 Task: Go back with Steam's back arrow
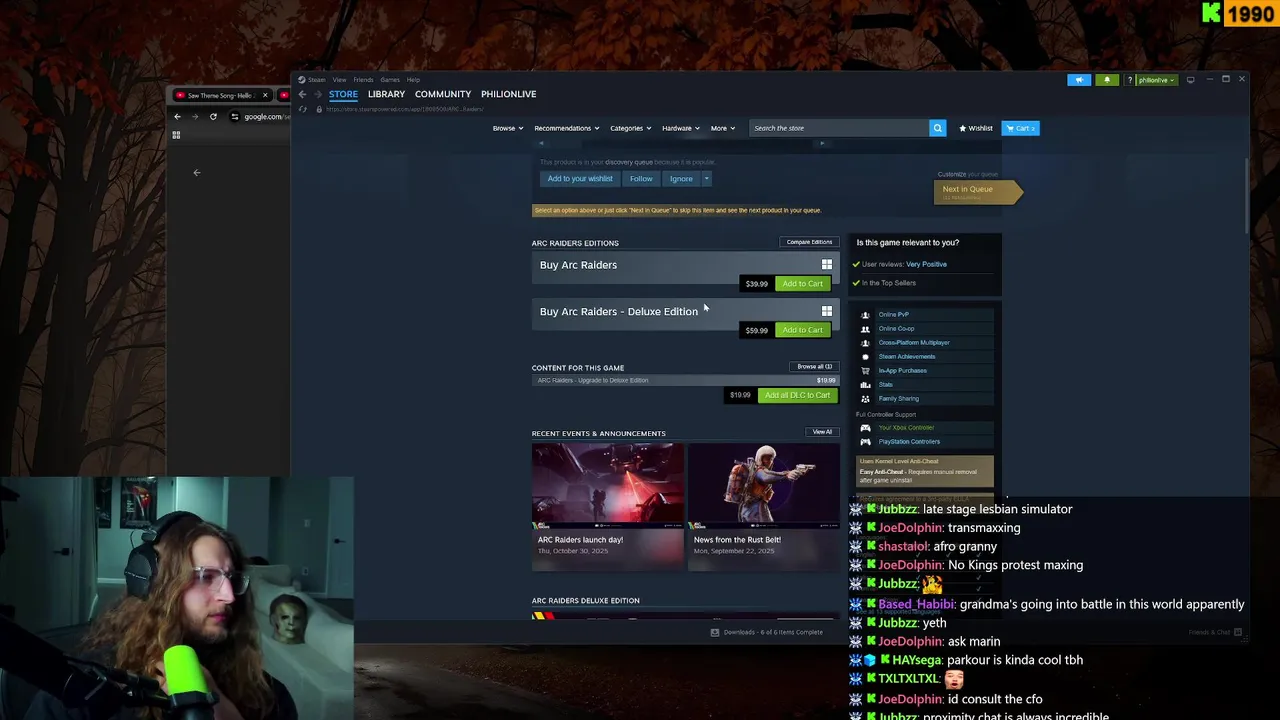pyautogui.click(x=302, y=94)
